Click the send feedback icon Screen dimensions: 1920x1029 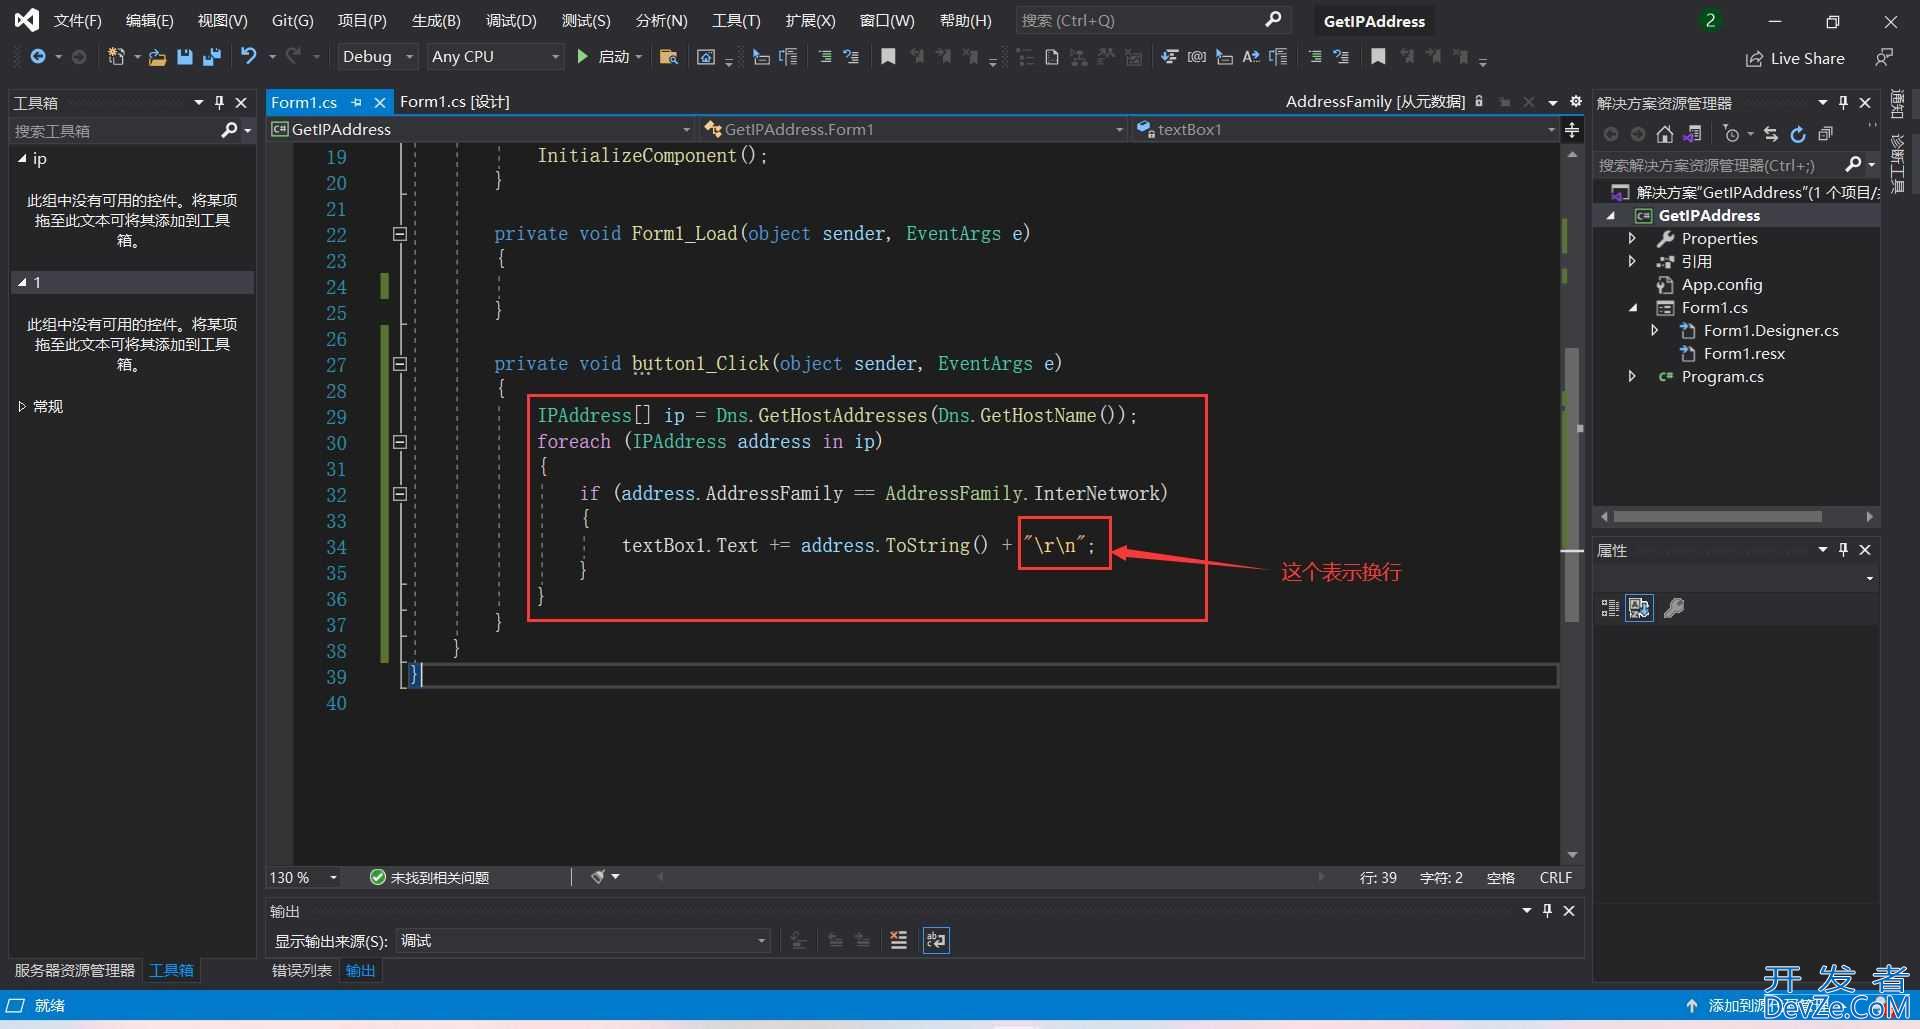[1884, 57]
